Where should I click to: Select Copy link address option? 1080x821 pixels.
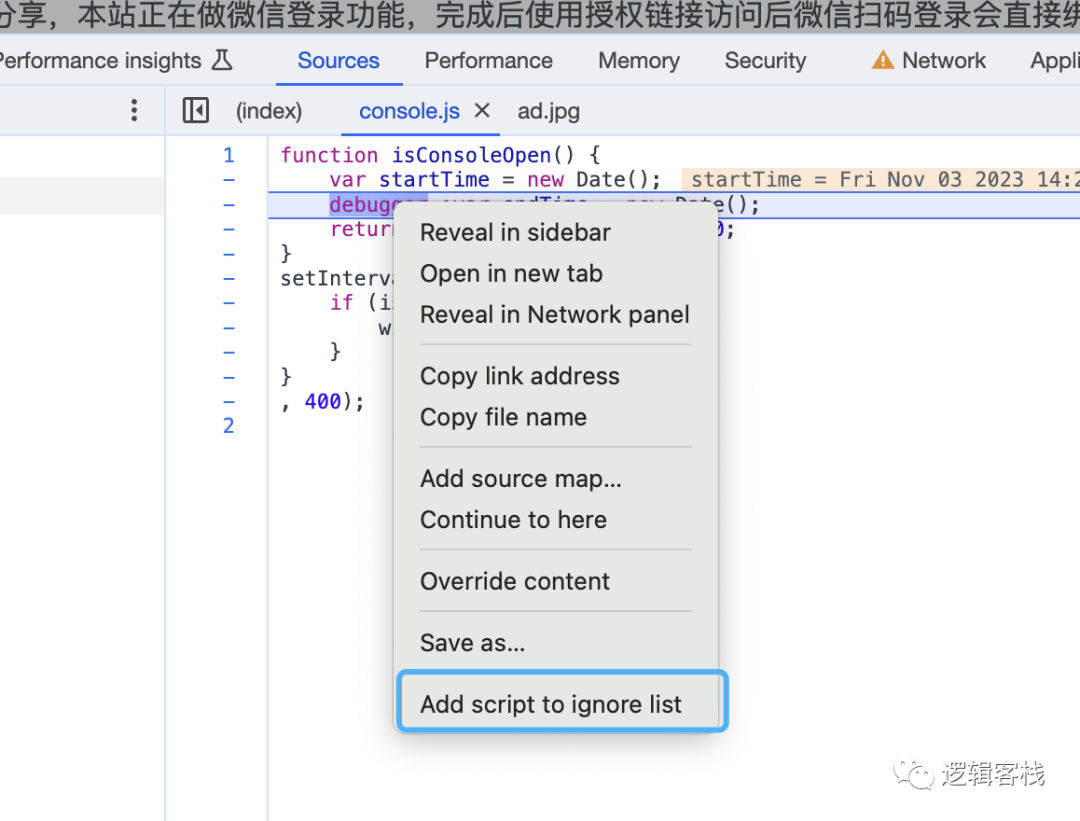coord(519,376)
